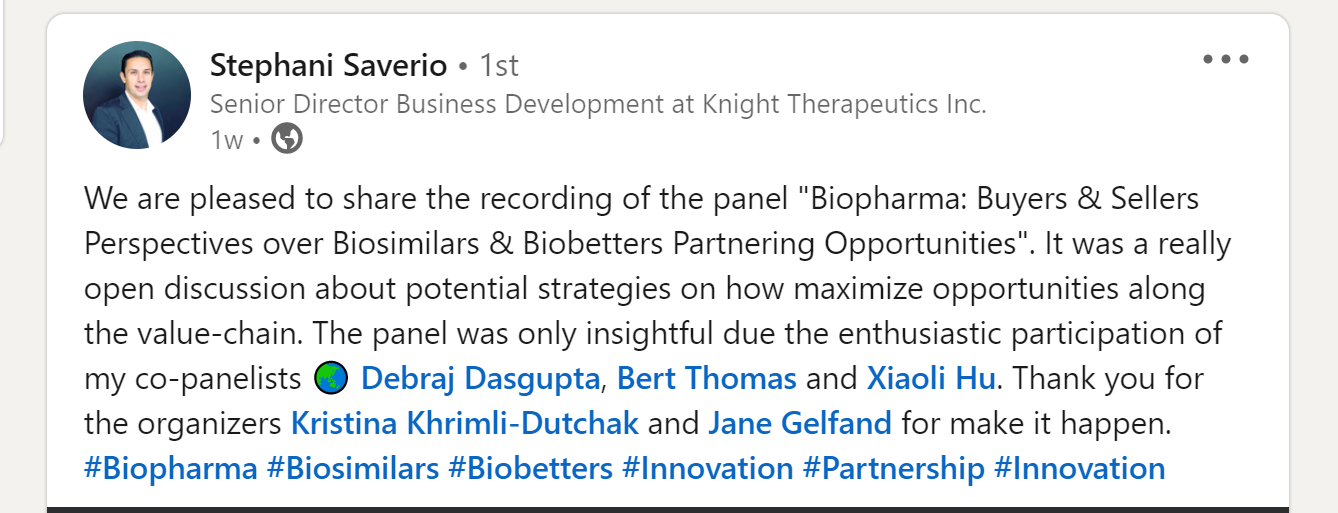The height and width of the screenshot is (513, 1338).
Task: Click the globe visibility icon under the name
Action: (287, 139)
